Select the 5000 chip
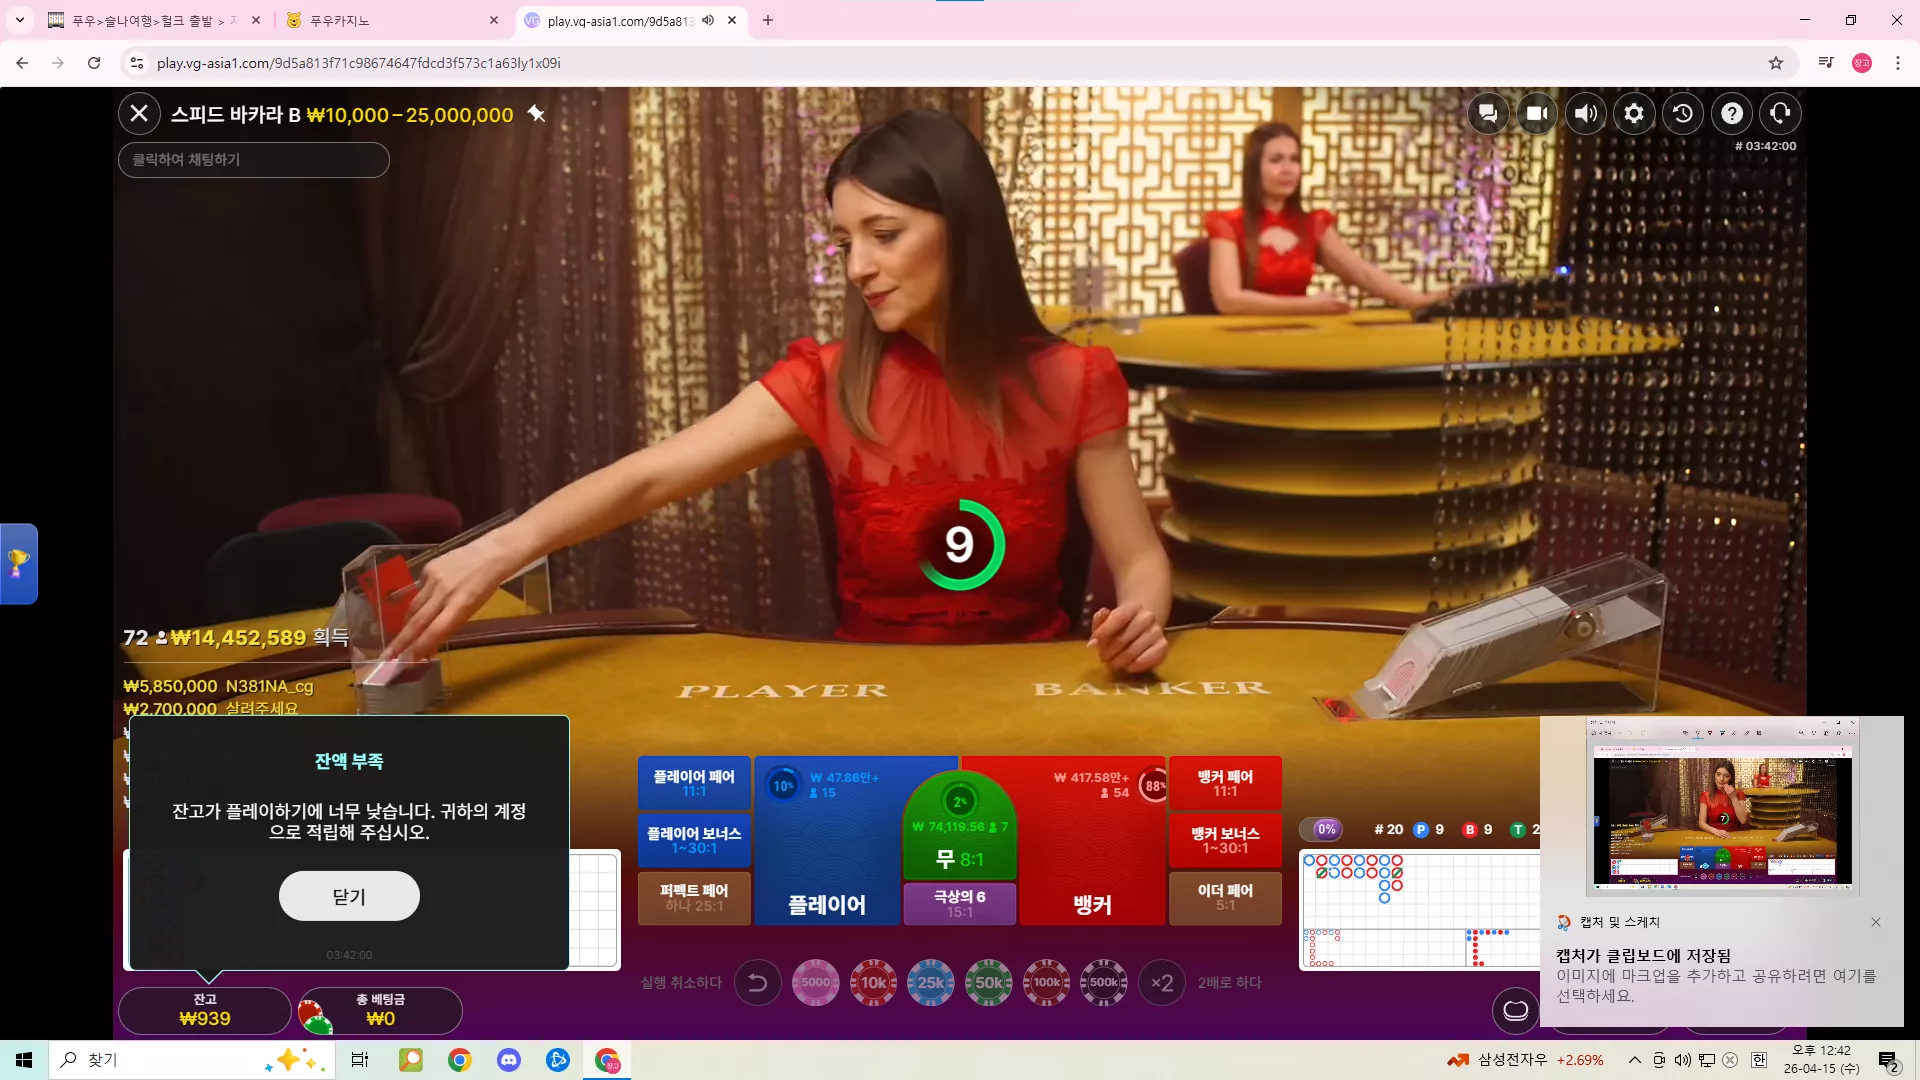The width and height of the screenshot is (1920, 1080). [x=815, y=982]
